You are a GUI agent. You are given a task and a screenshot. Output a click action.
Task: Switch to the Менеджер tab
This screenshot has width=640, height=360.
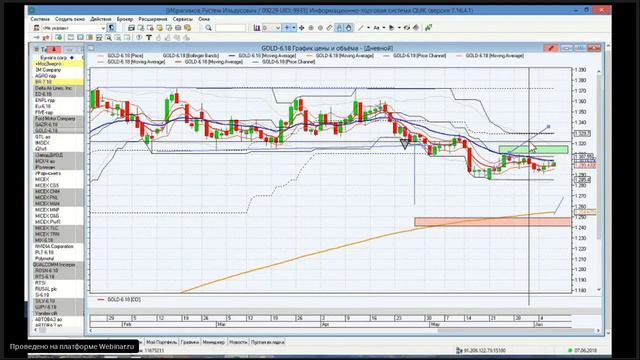pyautogui.click(x=213, y=342)
